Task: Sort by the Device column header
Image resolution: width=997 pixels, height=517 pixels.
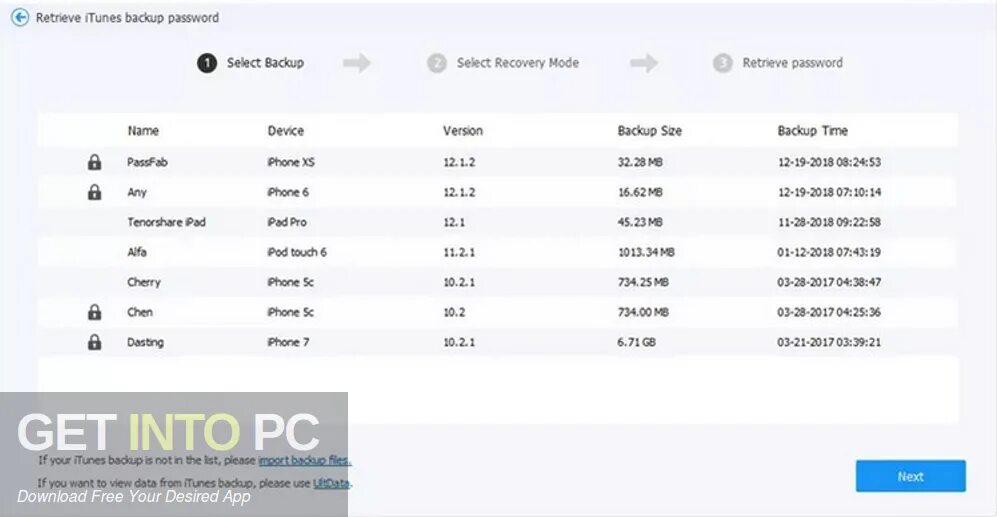Action: click(x=286, y=131)
